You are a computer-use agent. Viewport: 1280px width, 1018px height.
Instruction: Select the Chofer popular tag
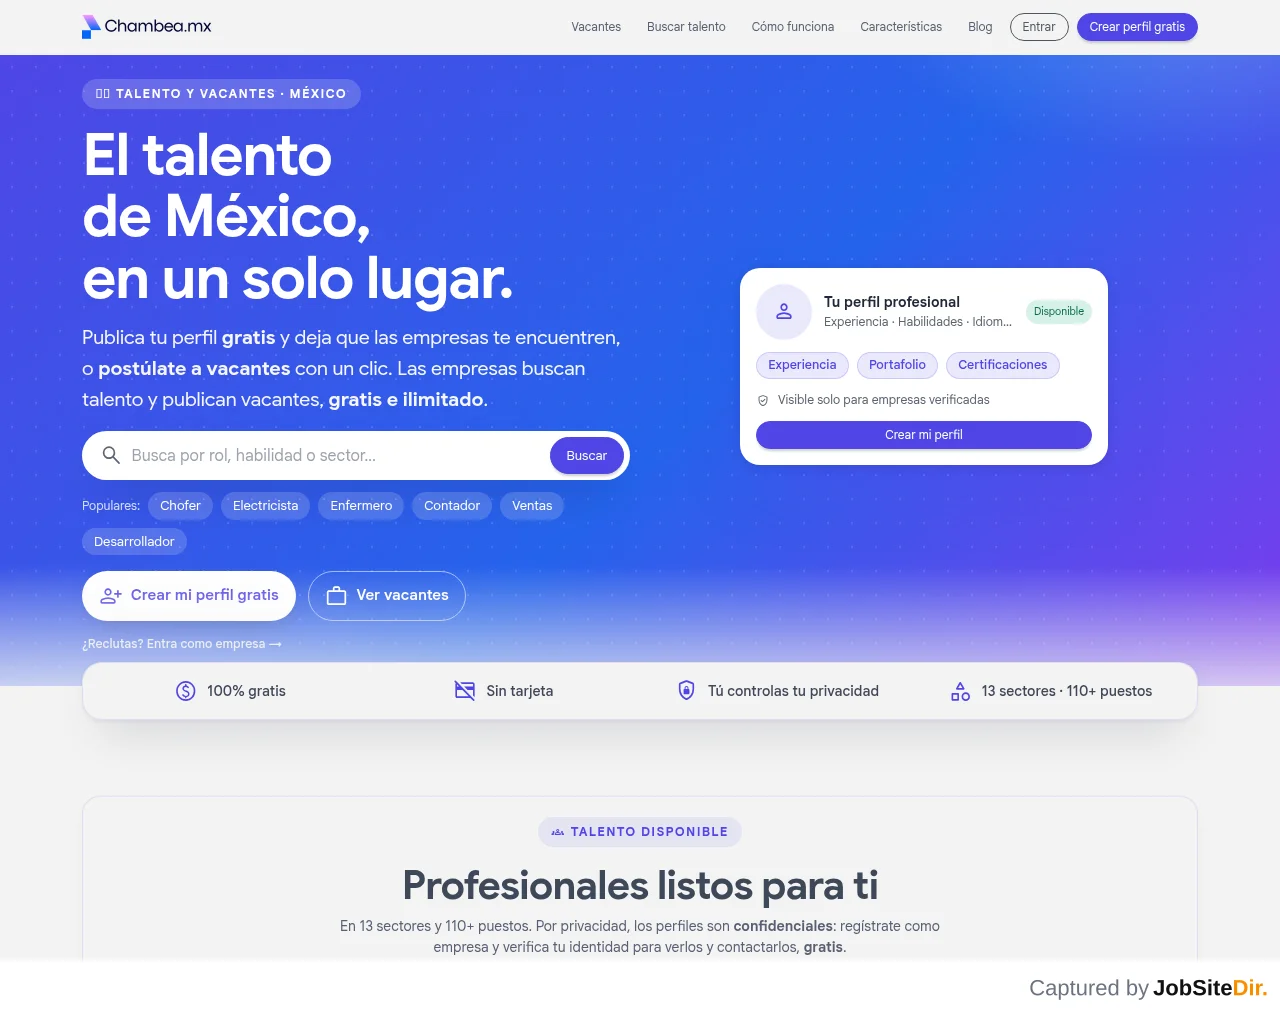pyautogui.click(x=180, y=506)
